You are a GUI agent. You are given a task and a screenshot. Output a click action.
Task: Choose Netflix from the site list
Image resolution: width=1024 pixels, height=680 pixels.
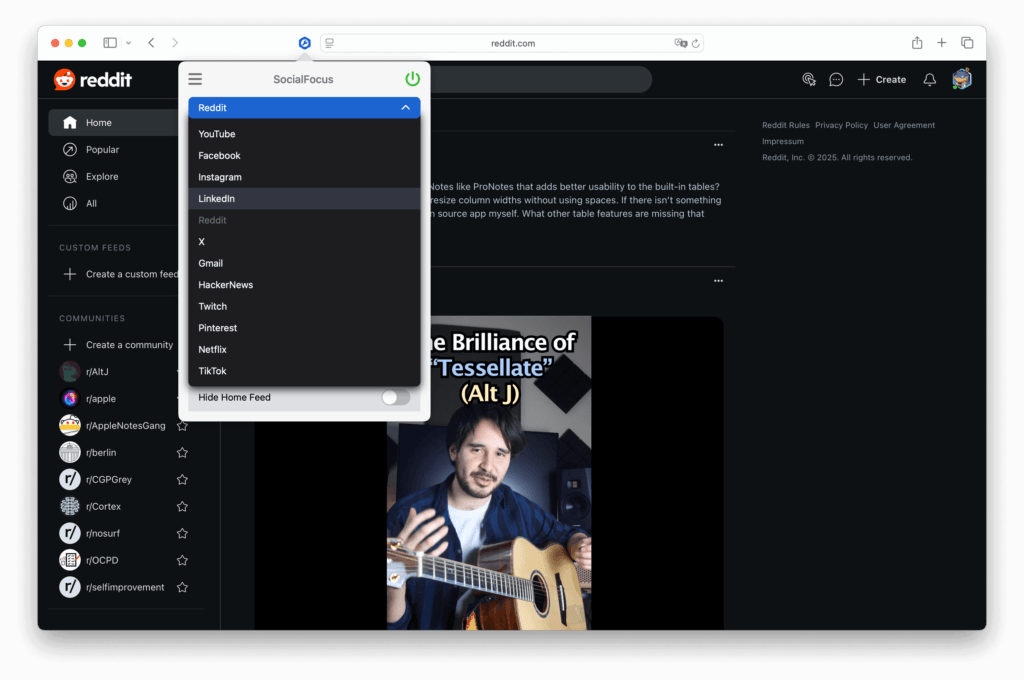(304, 349)
